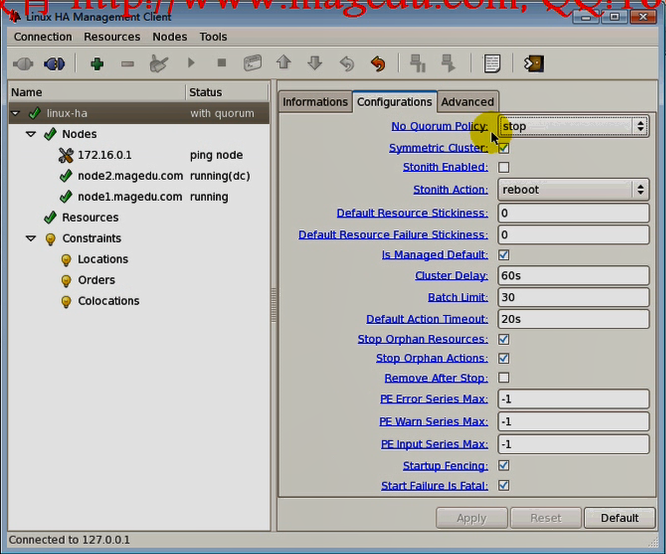
Task: Click the orange undo arrow icon
Action: coord(377,64)
